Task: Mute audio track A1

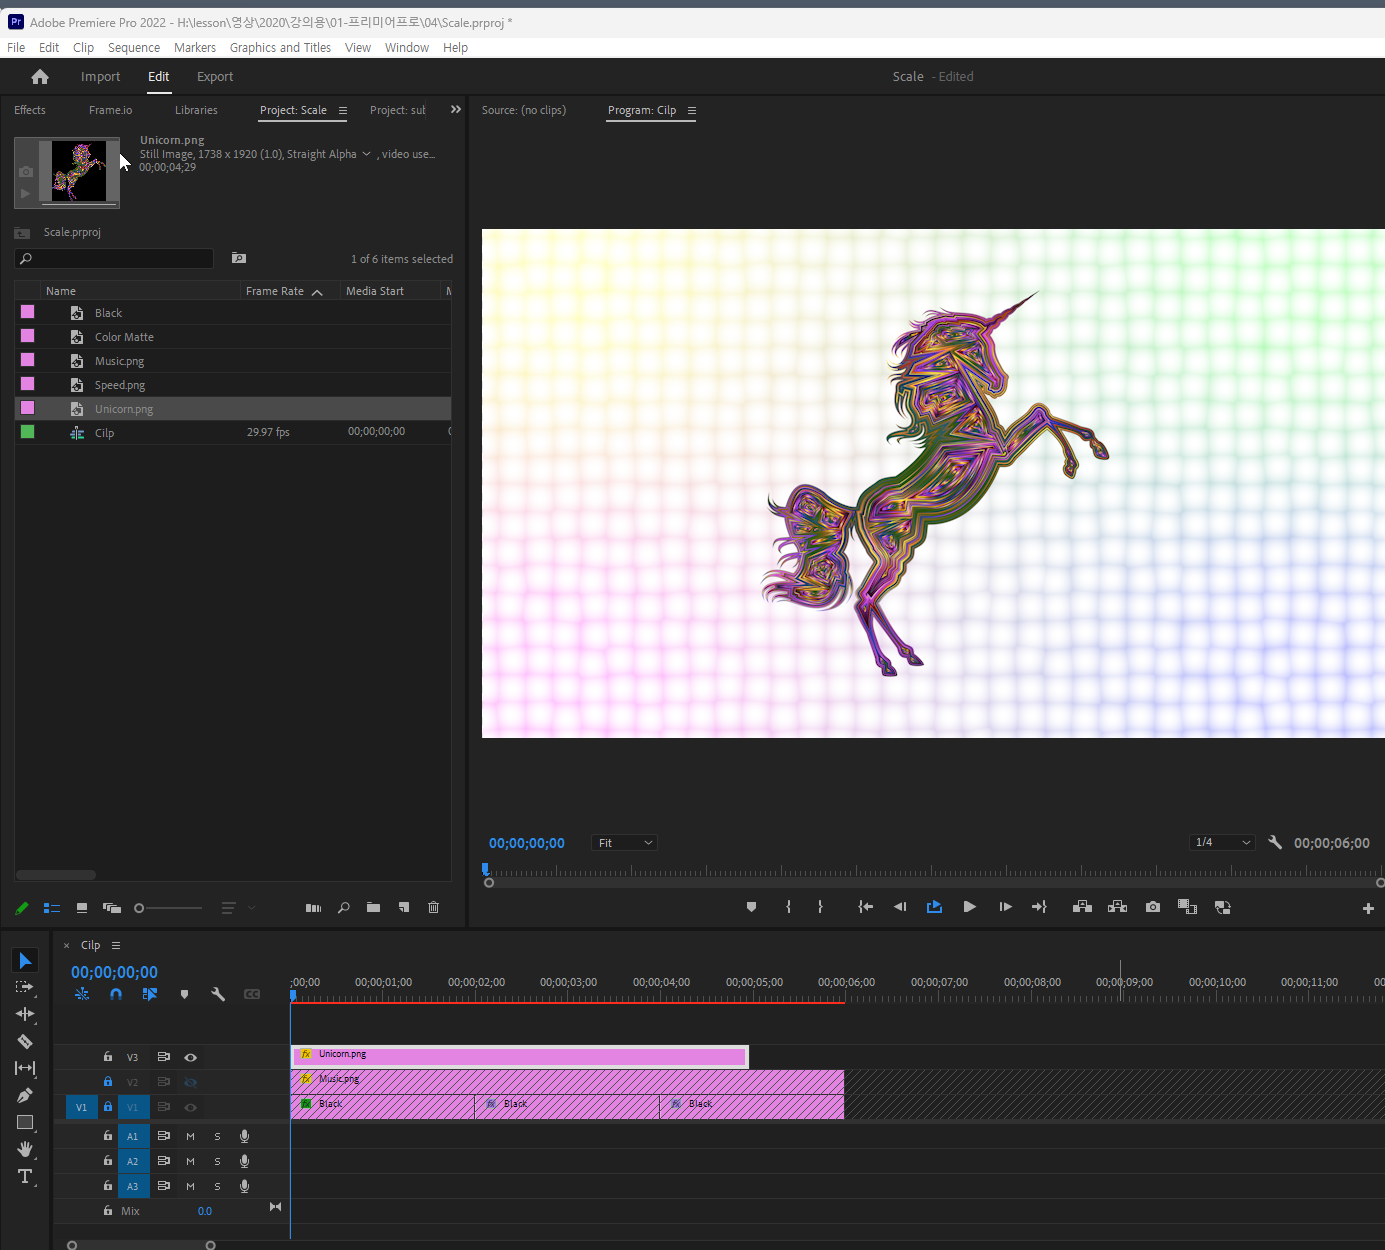Action: (190, 1136)
